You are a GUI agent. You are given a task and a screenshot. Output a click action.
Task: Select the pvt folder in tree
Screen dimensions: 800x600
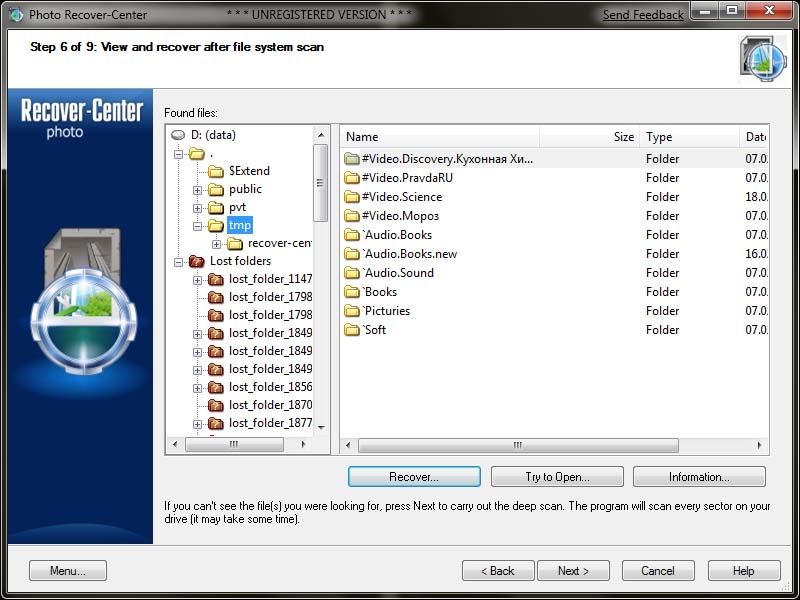[237, 208]
